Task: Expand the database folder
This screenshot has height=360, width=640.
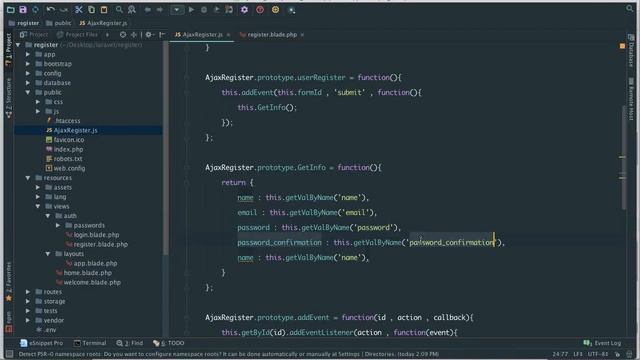Action: click(28, 83)
